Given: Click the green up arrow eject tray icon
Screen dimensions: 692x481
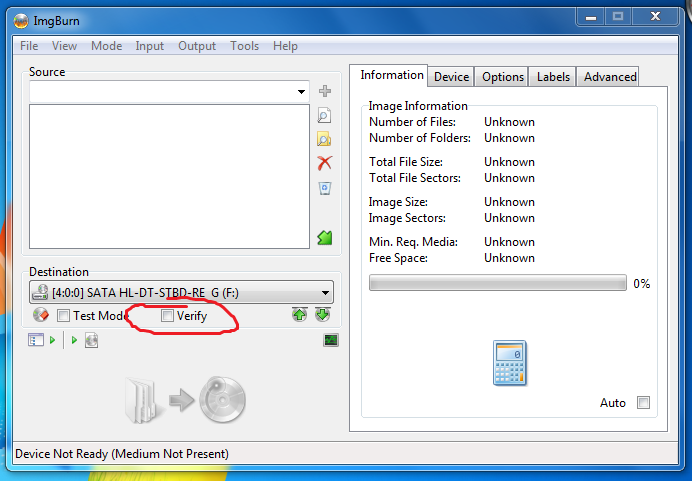Looking at the screenshot, I should click(x=300, y=315).
